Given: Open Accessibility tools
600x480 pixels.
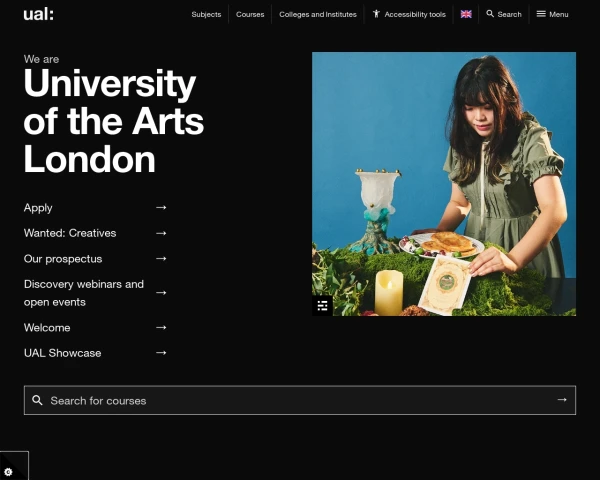Looking at the screenshot, I should (x=409, y=14).
